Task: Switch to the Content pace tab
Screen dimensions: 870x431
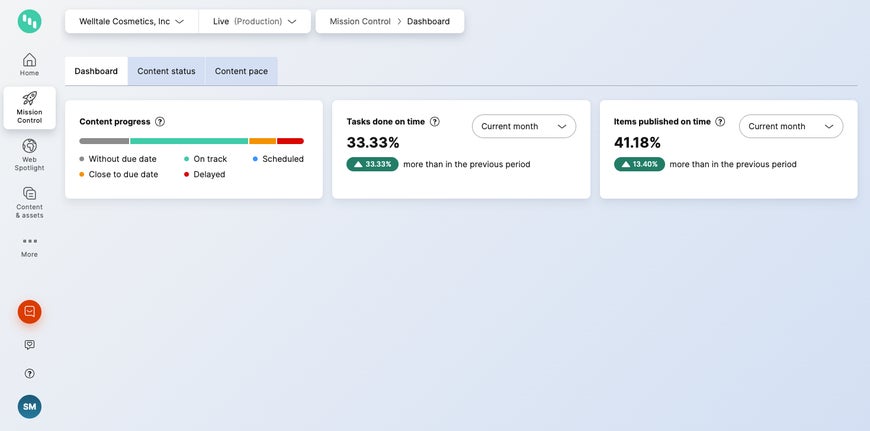Action: [x=241, y=71]
